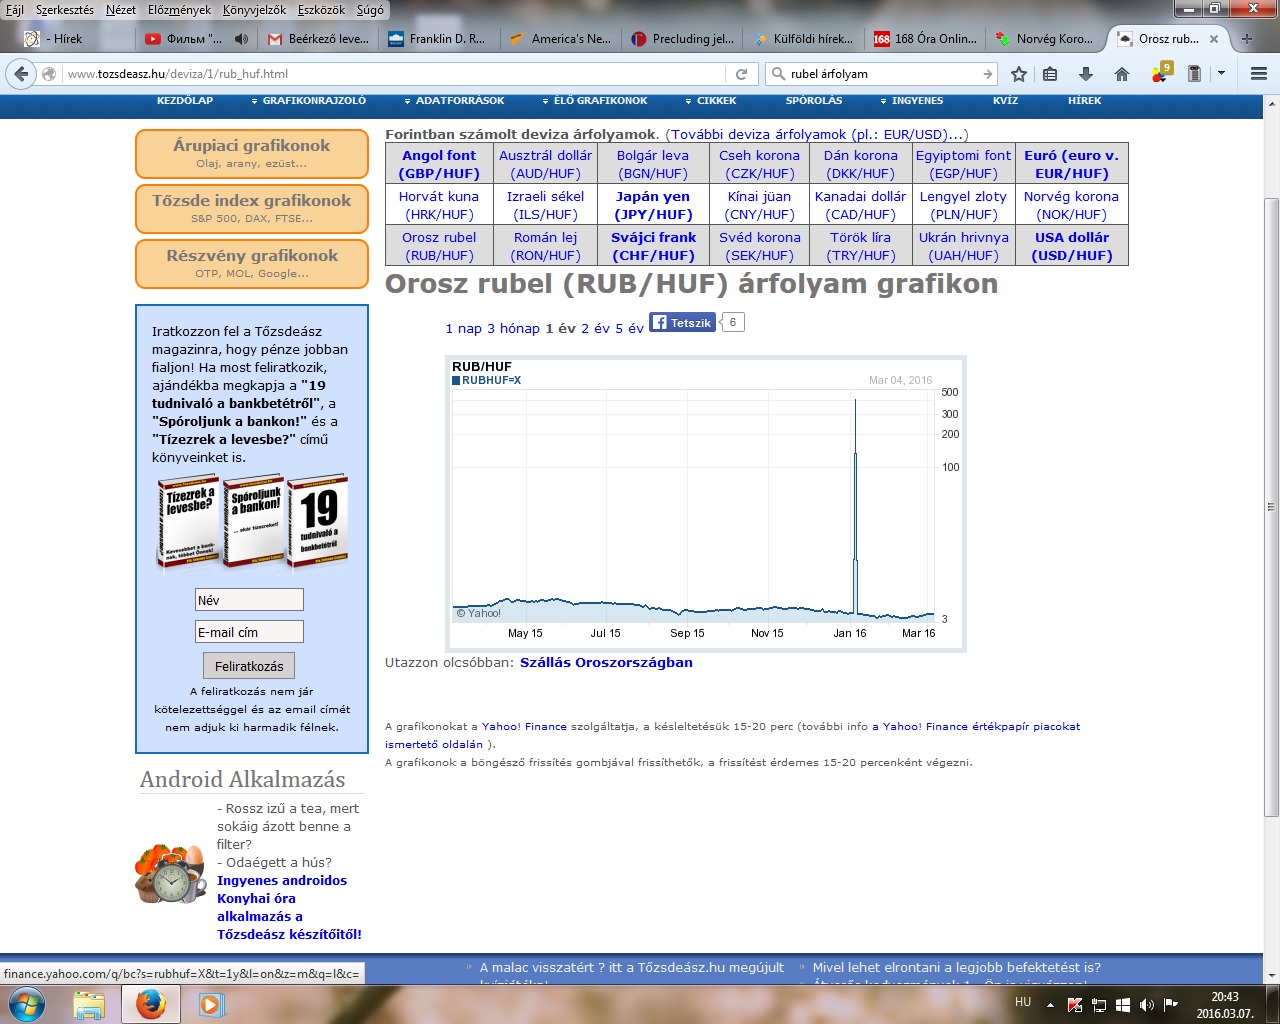Open the Könyvjelzők menu
Image resolution: width=1280 pixels, height=1024 pixels.
coord(254,10)
